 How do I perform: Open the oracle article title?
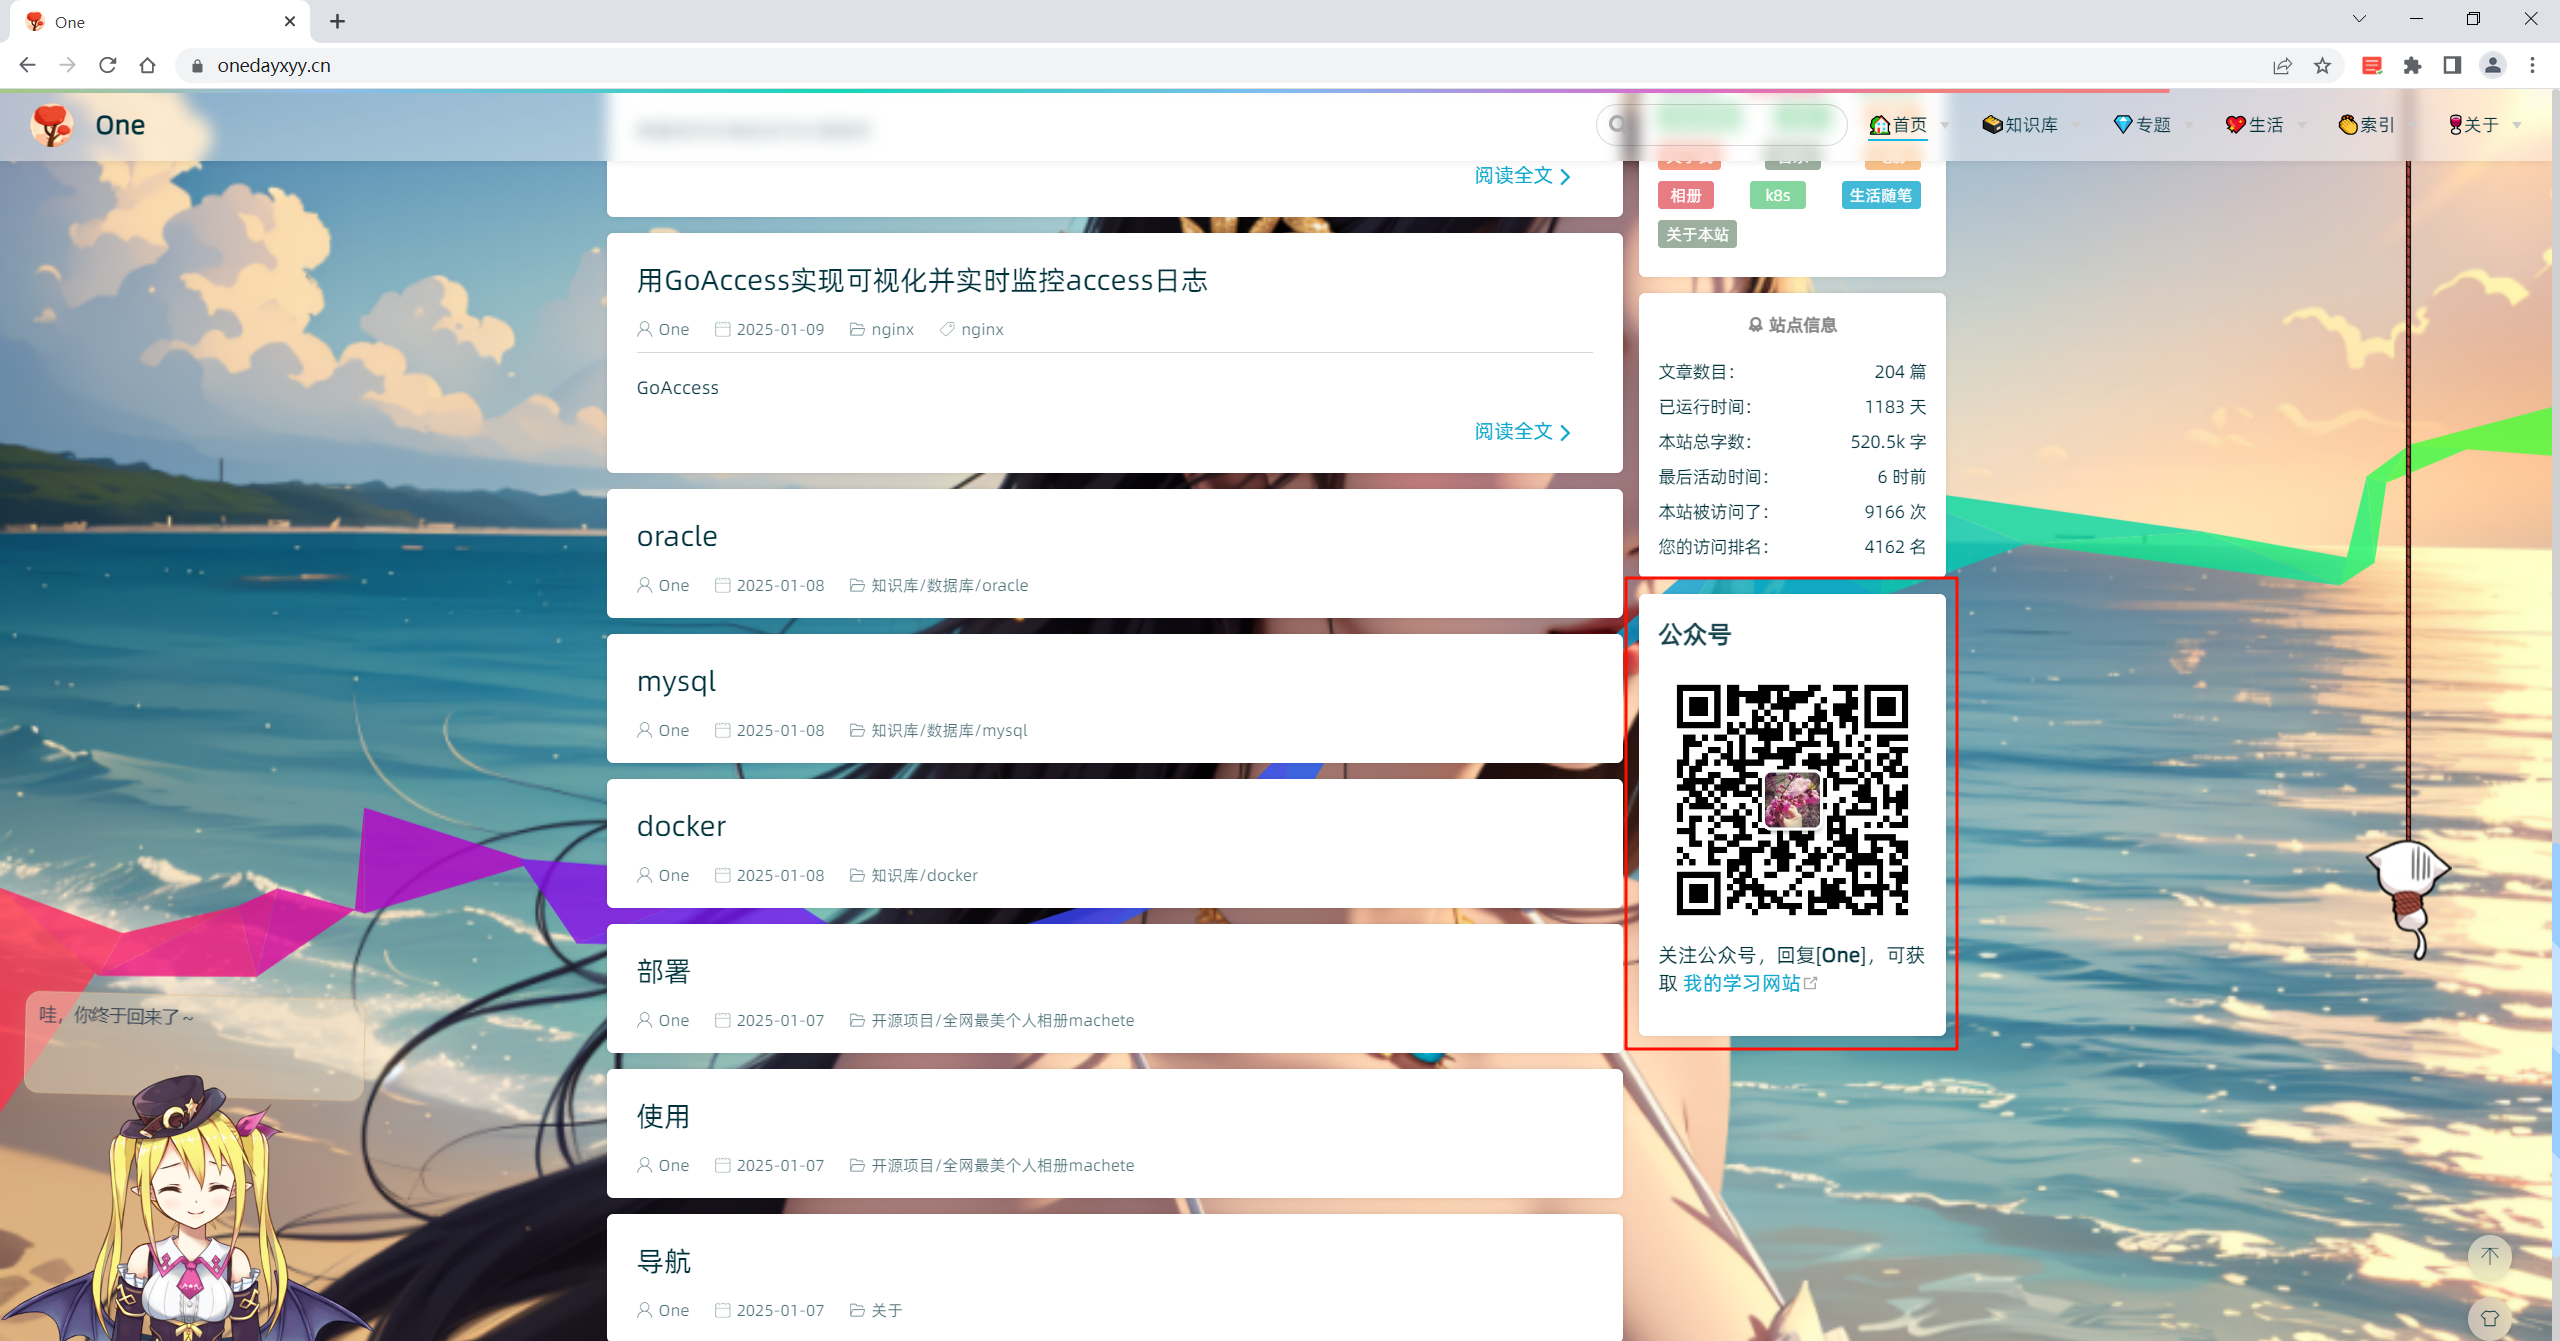[x=677, y=536]
